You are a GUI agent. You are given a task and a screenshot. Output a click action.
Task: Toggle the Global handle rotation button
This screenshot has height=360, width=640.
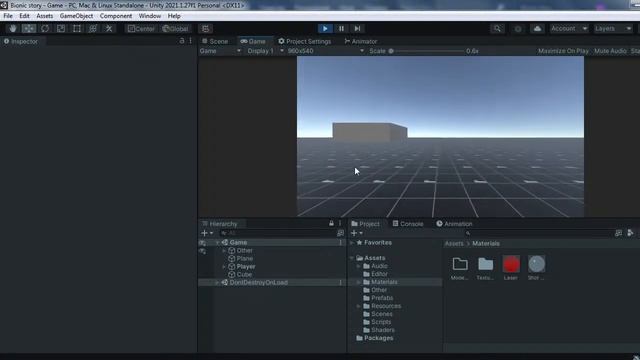pyautogui.click(x=175, y=29)
